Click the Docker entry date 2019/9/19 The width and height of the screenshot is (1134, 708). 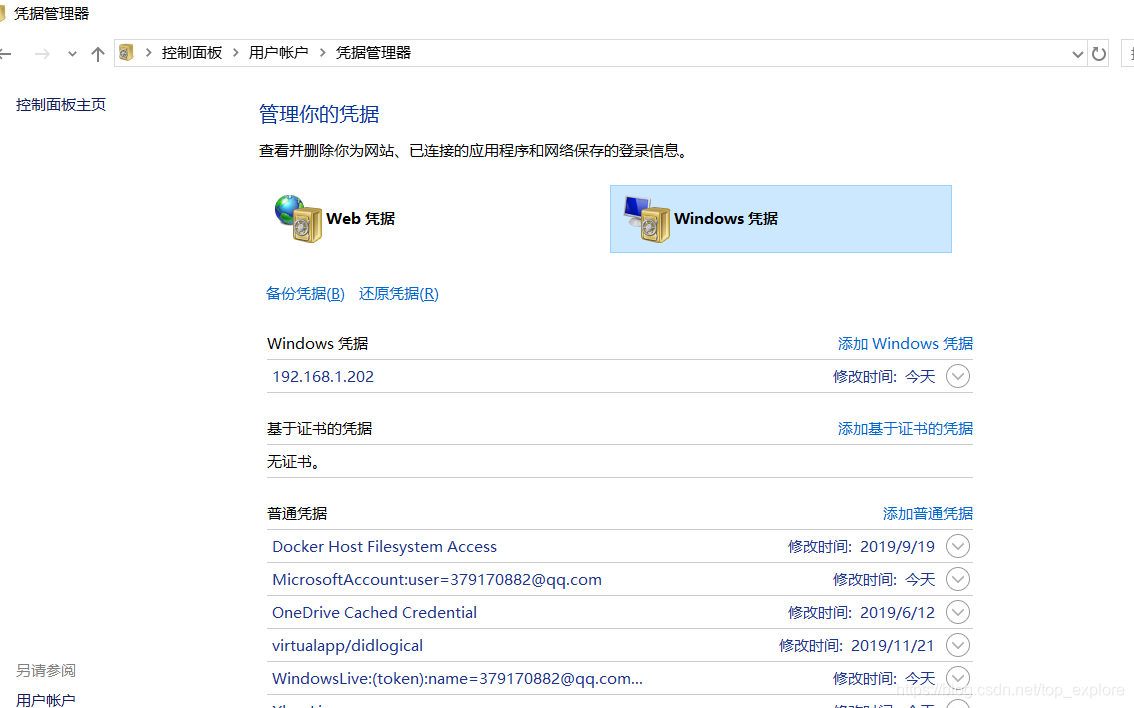[x=897, y=547]
